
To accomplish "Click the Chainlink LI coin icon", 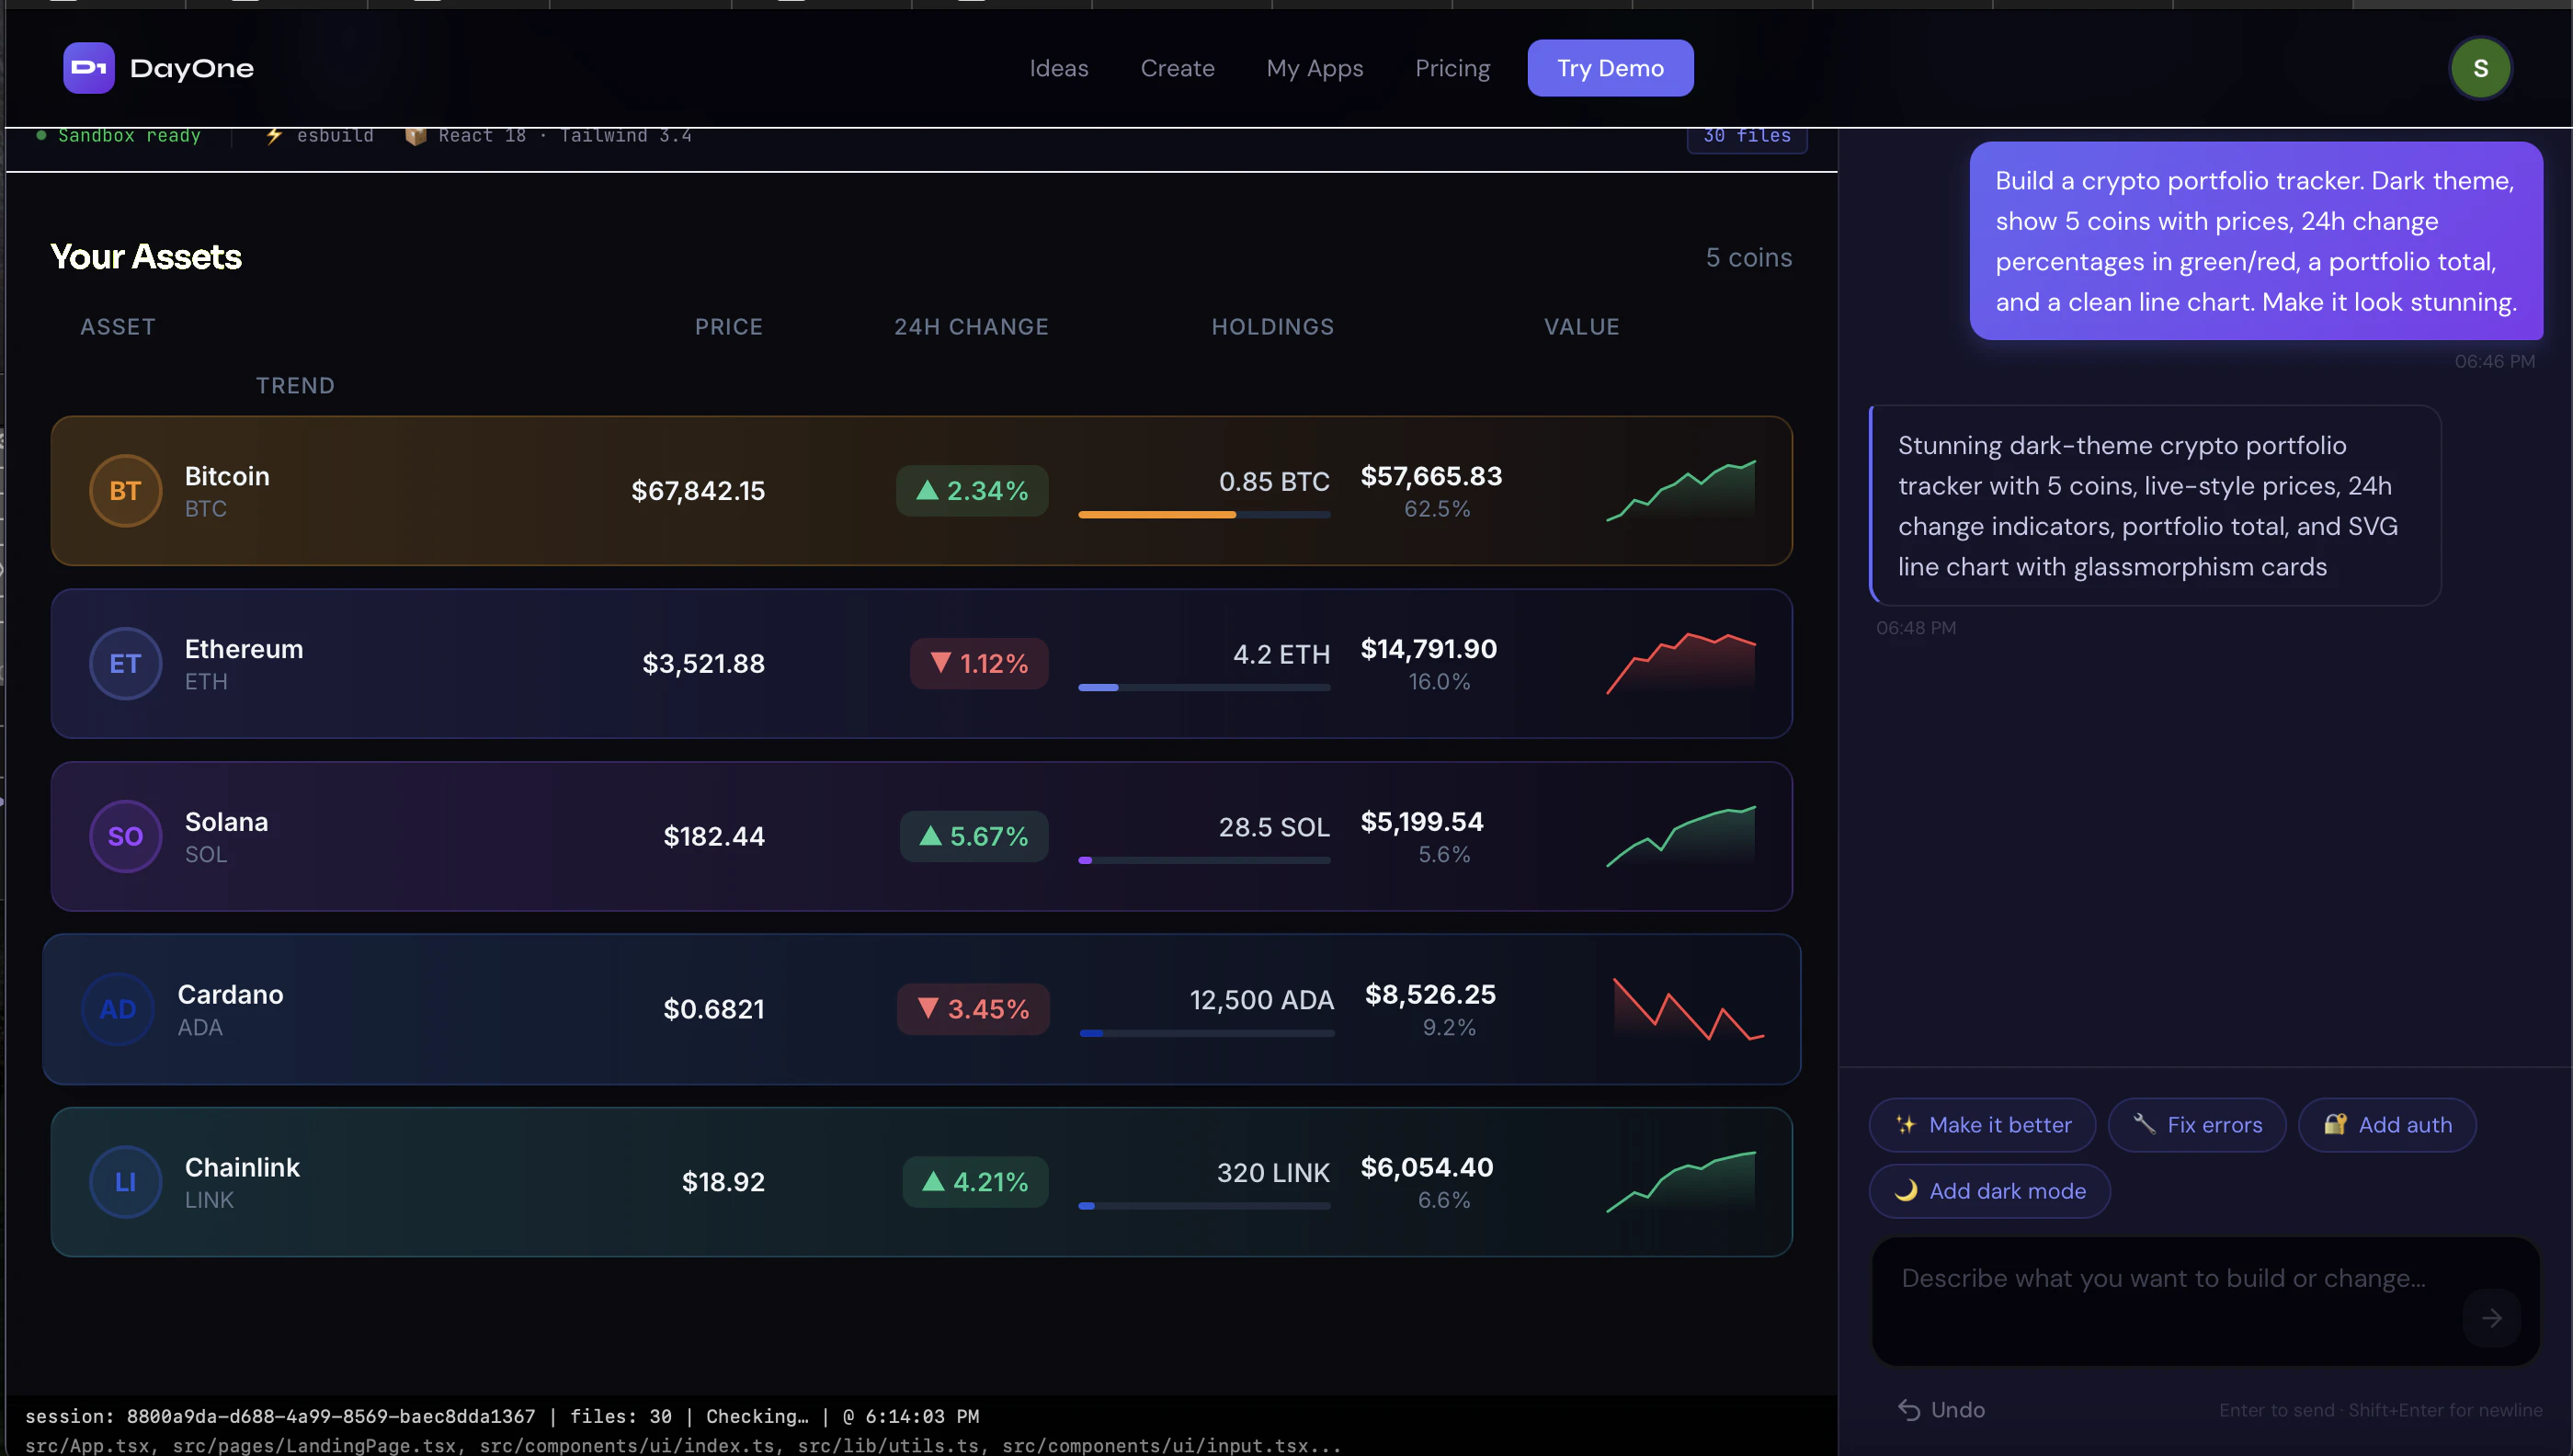I will coord(125,1182).
